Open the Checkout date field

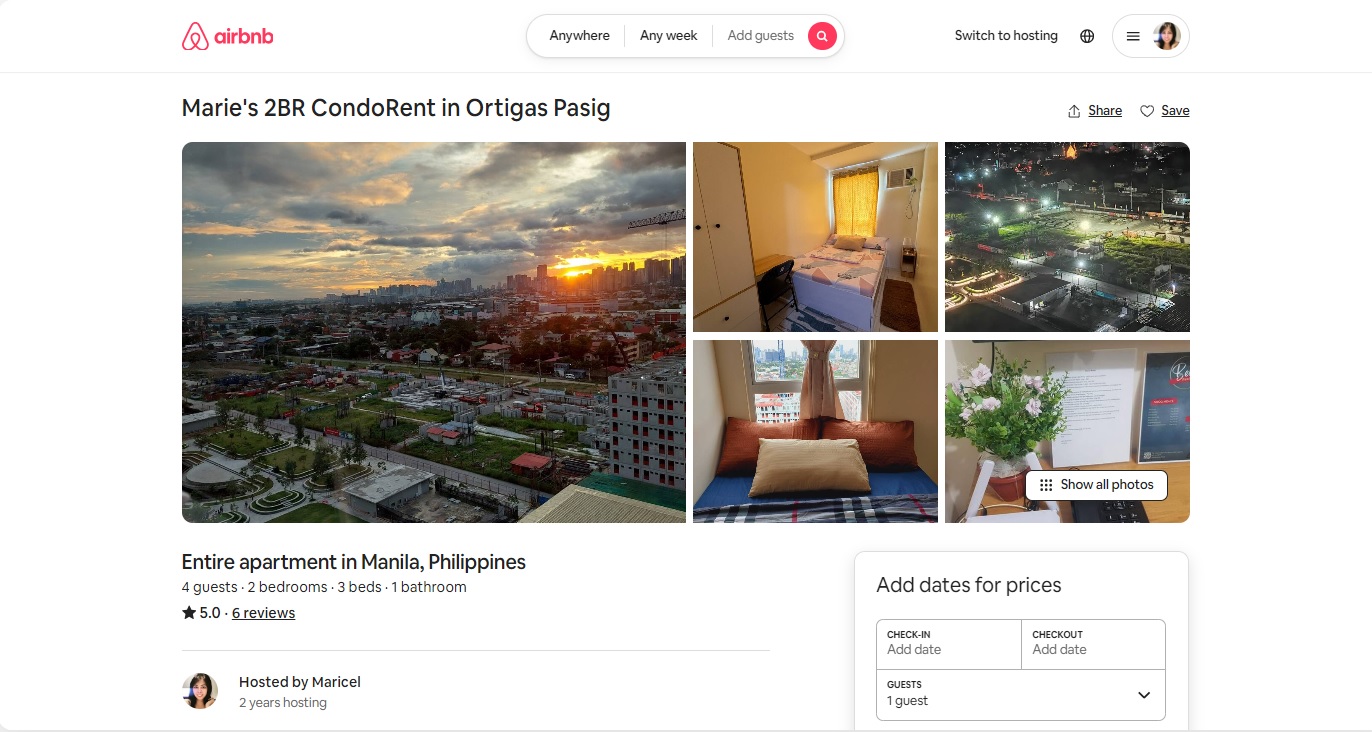1093,643
